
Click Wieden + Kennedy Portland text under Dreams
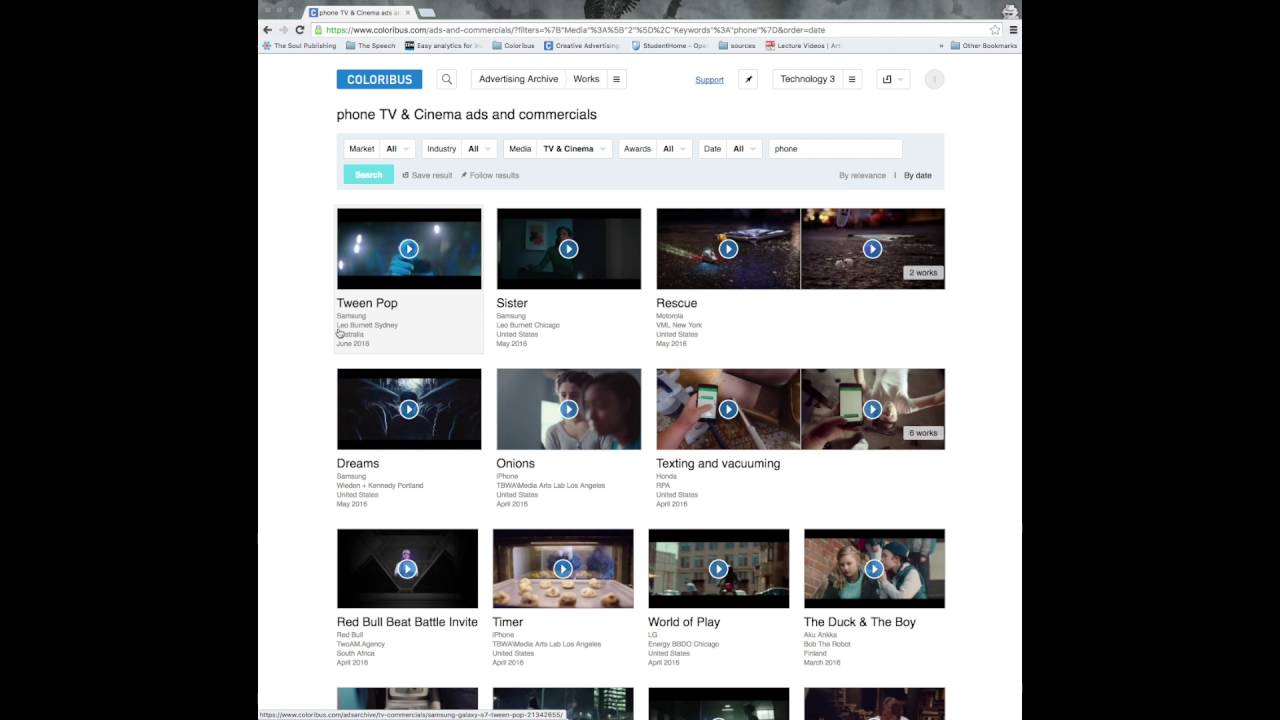pyautogui.click(x=380, y=486)
